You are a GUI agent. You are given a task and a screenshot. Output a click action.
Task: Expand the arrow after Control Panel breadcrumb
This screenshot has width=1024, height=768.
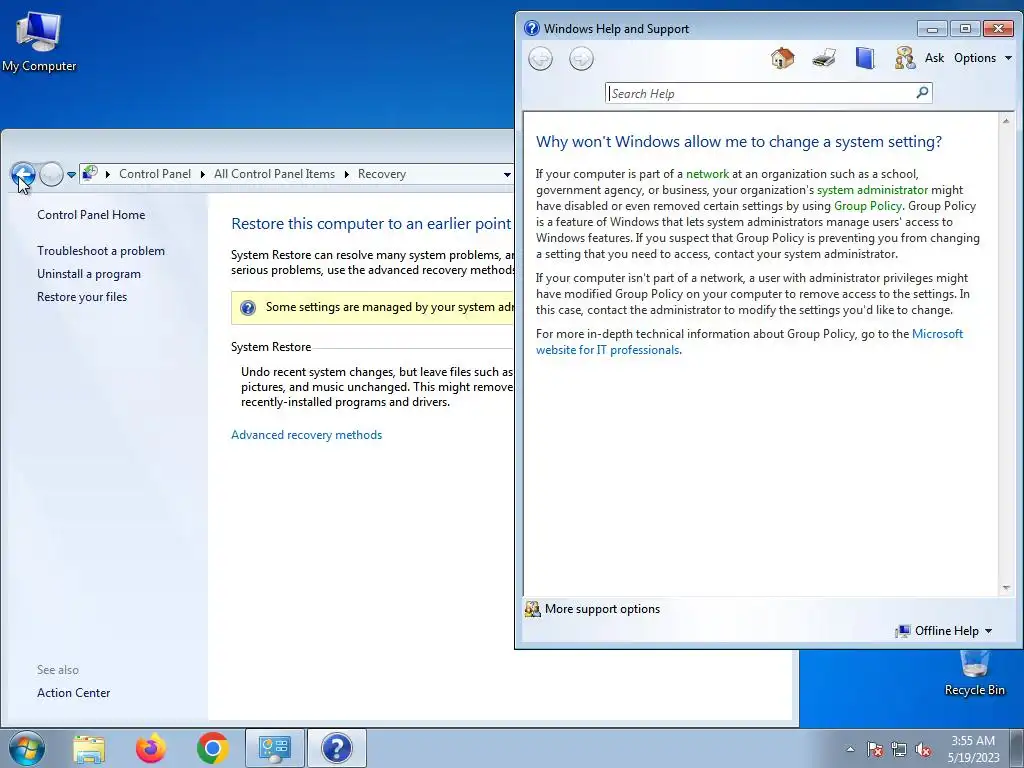coord(203,174)
